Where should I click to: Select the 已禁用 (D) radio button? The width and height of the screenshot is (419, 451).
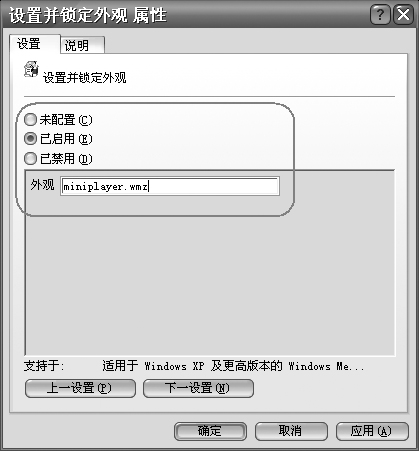click(30, 158)
